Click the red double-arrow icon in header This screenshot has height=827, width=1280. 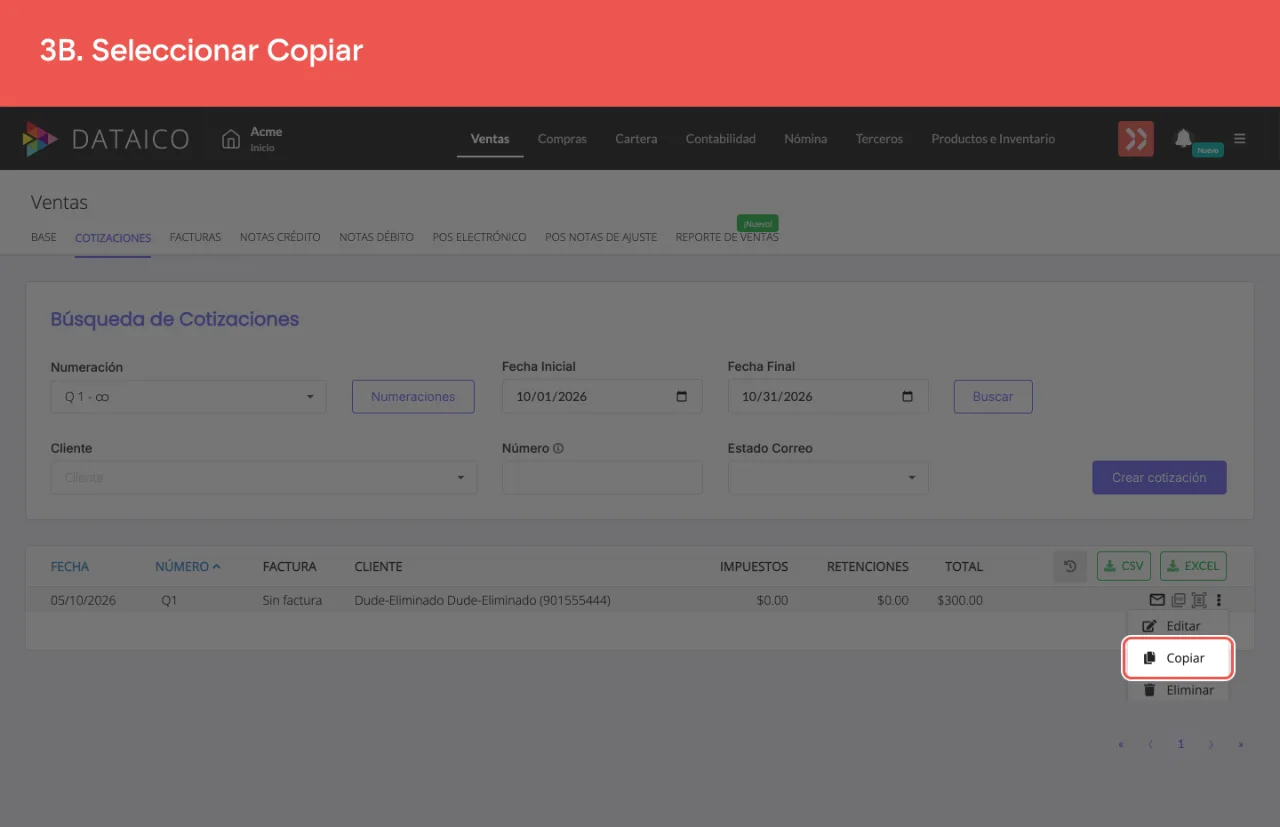(1136, 139)
